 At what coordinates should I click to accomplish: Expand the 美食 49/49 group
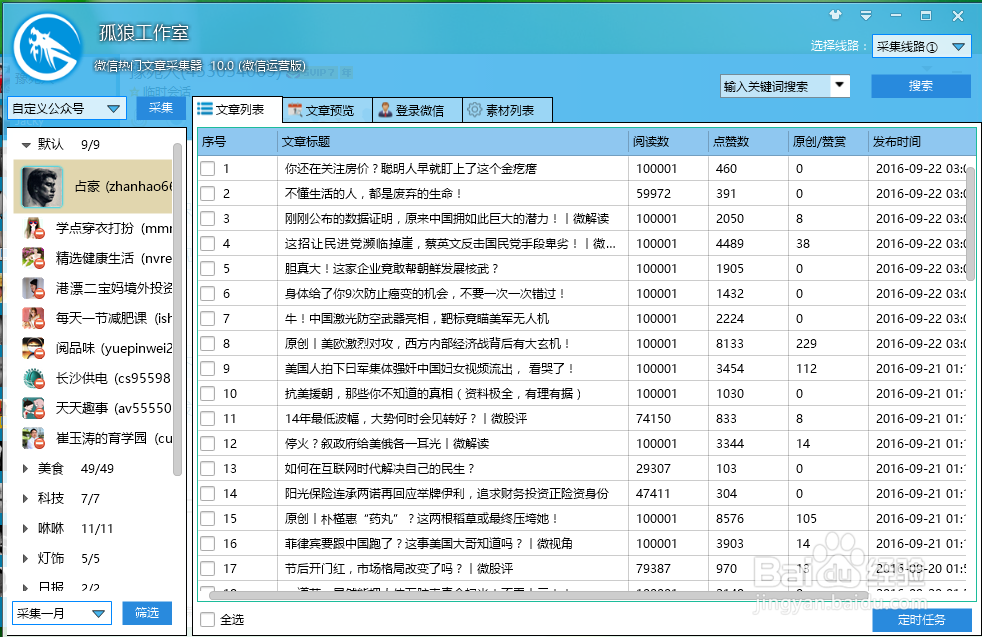(x=26, y=469)
